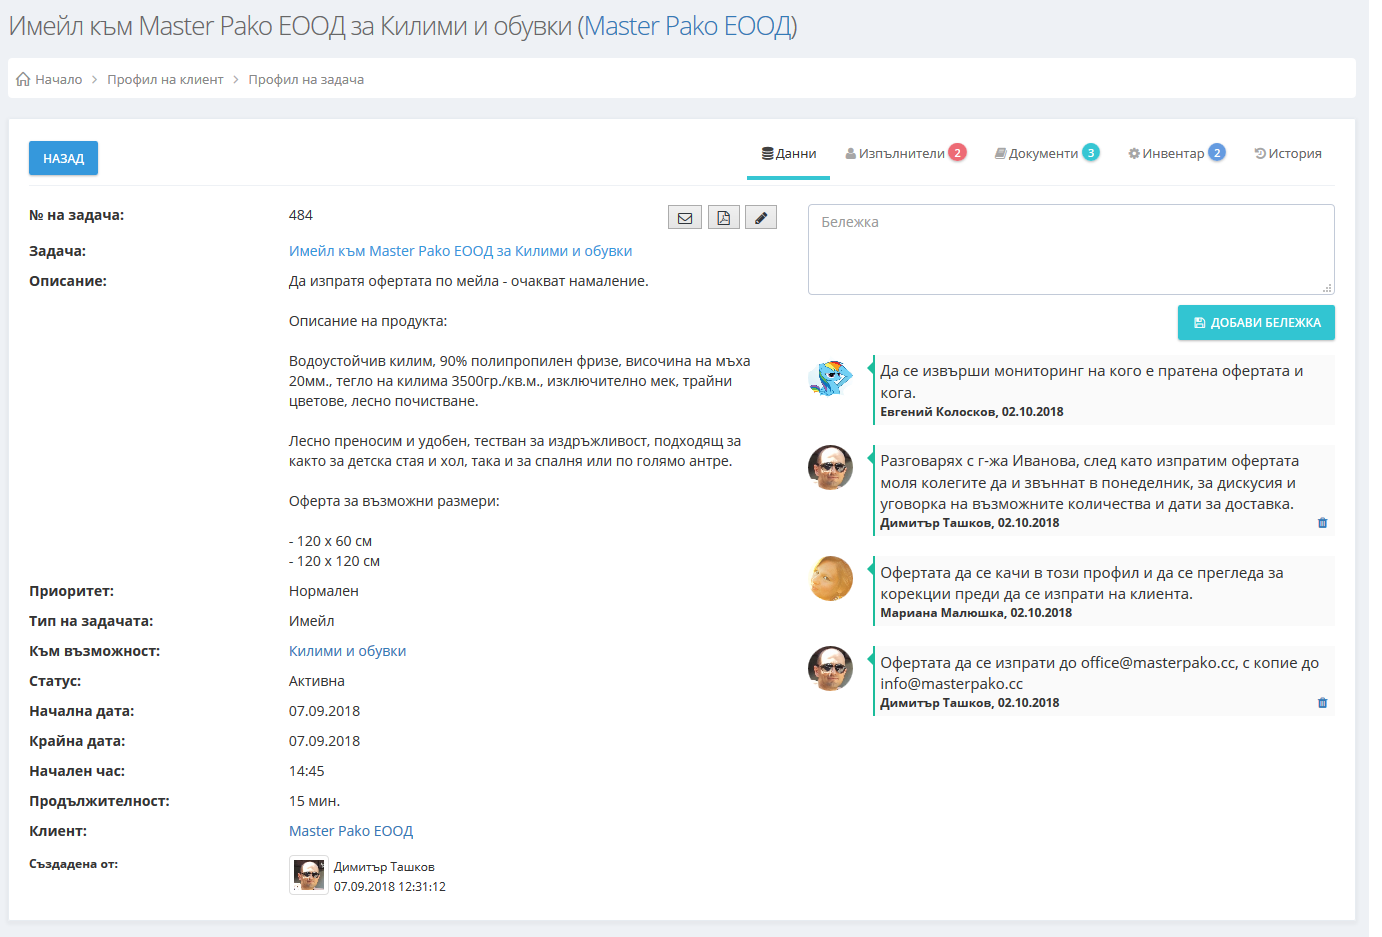The width and height of the screenshot is (1382, 937).
Task: Click the envelope email icon button
Action: [x=685, y=217]
